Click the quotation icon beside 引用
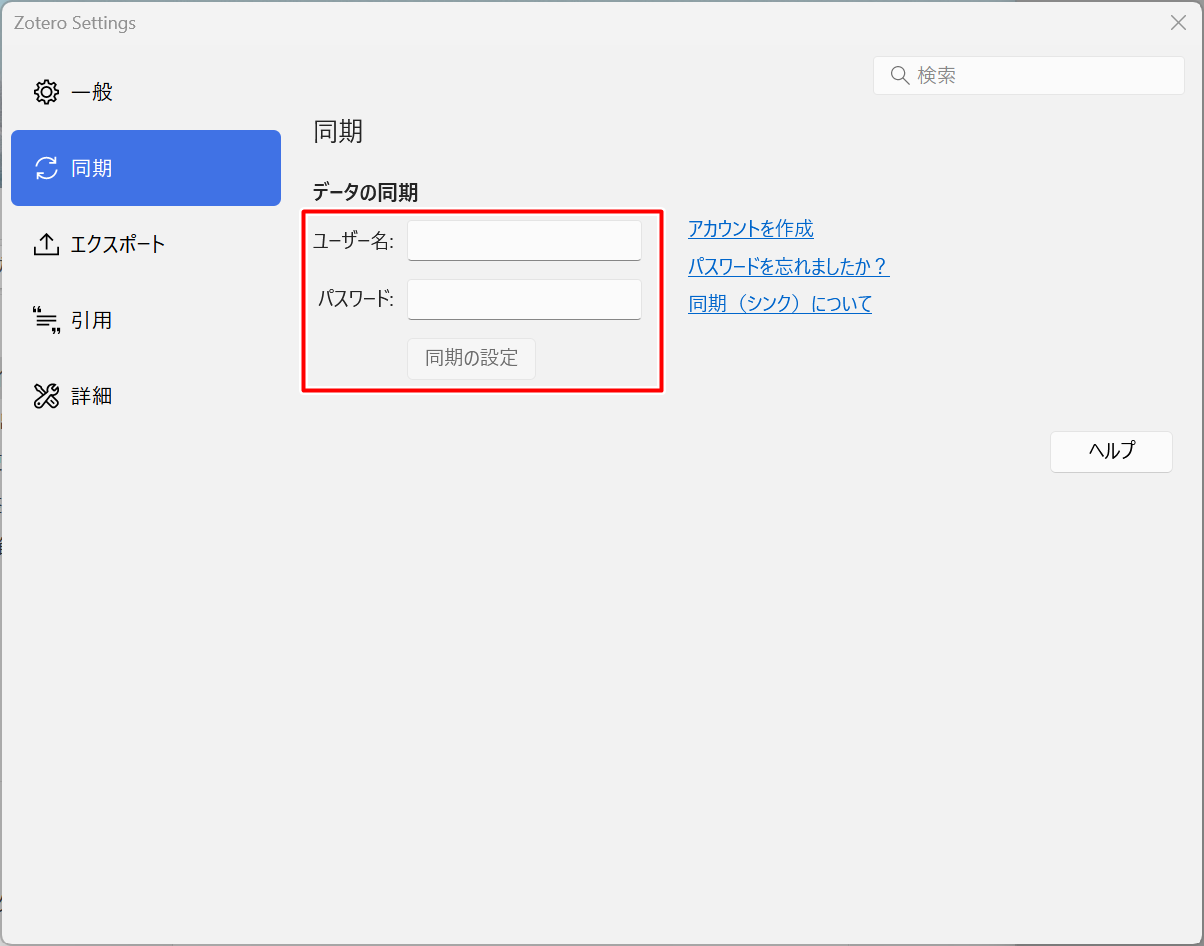The height and width of the screenshot is (946, 1204). point(46,319)
